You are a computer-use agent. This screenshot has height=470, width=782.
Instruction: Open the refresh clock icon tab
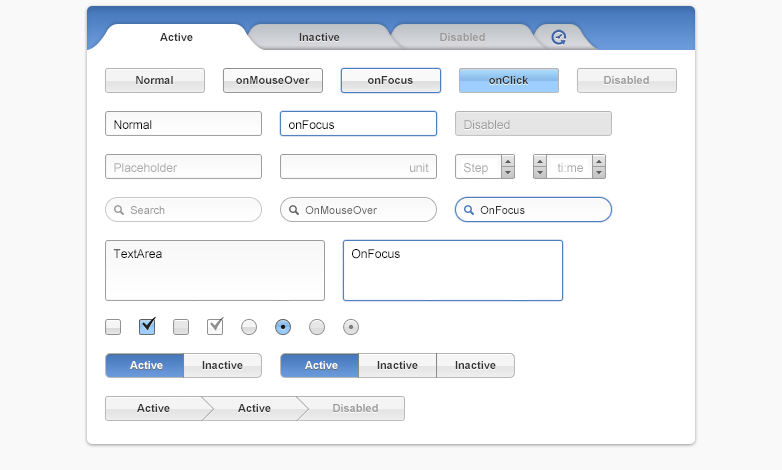point(559,37)
